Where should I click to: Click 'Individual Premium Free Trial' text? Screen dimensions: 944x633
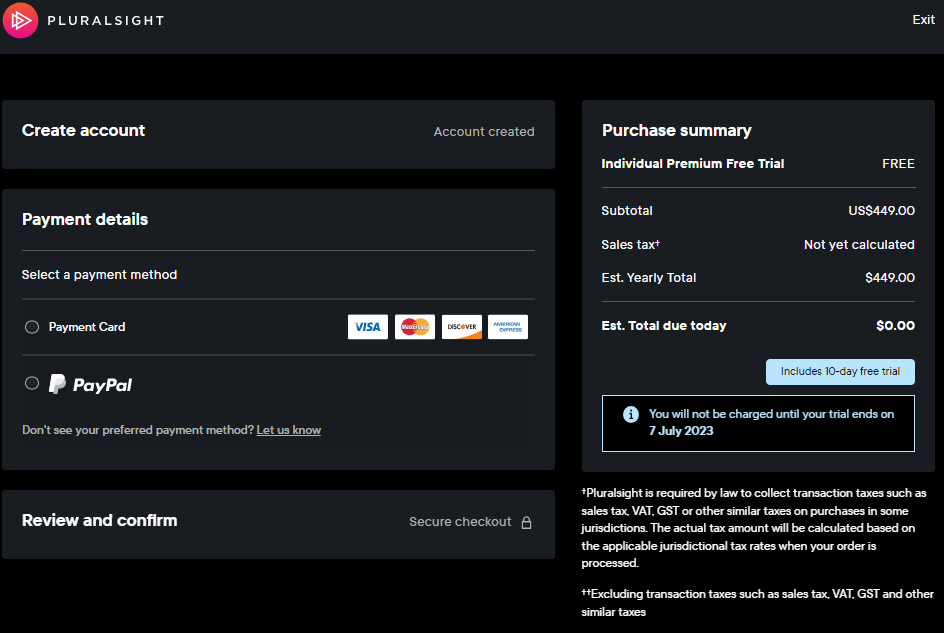(x=693, y=164)
